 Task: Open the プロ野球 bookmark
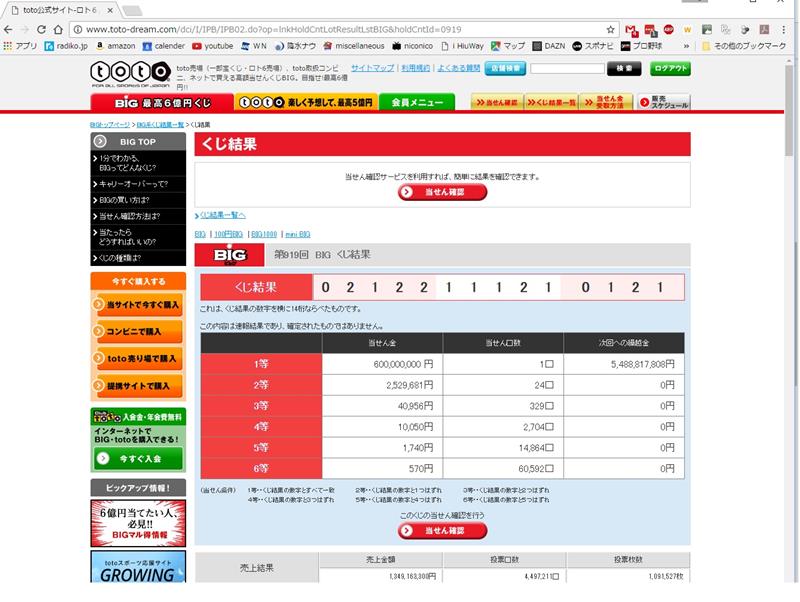click(641, 46)
